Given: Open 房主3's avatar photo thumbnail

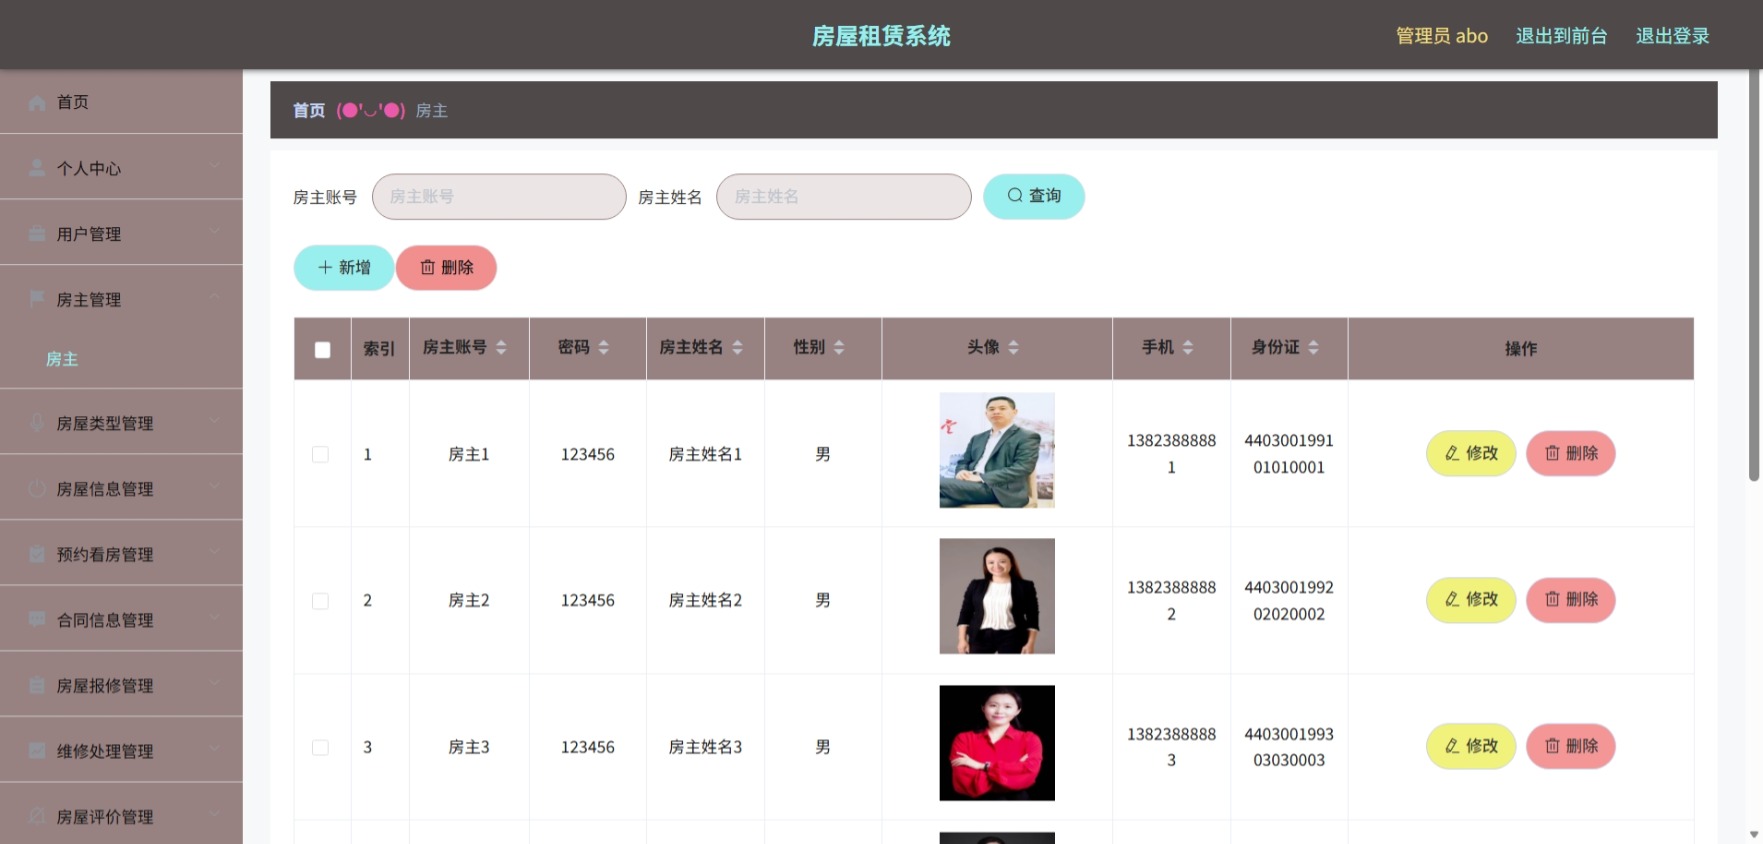Looking at the screenshot, I should (x=997, y=743).
